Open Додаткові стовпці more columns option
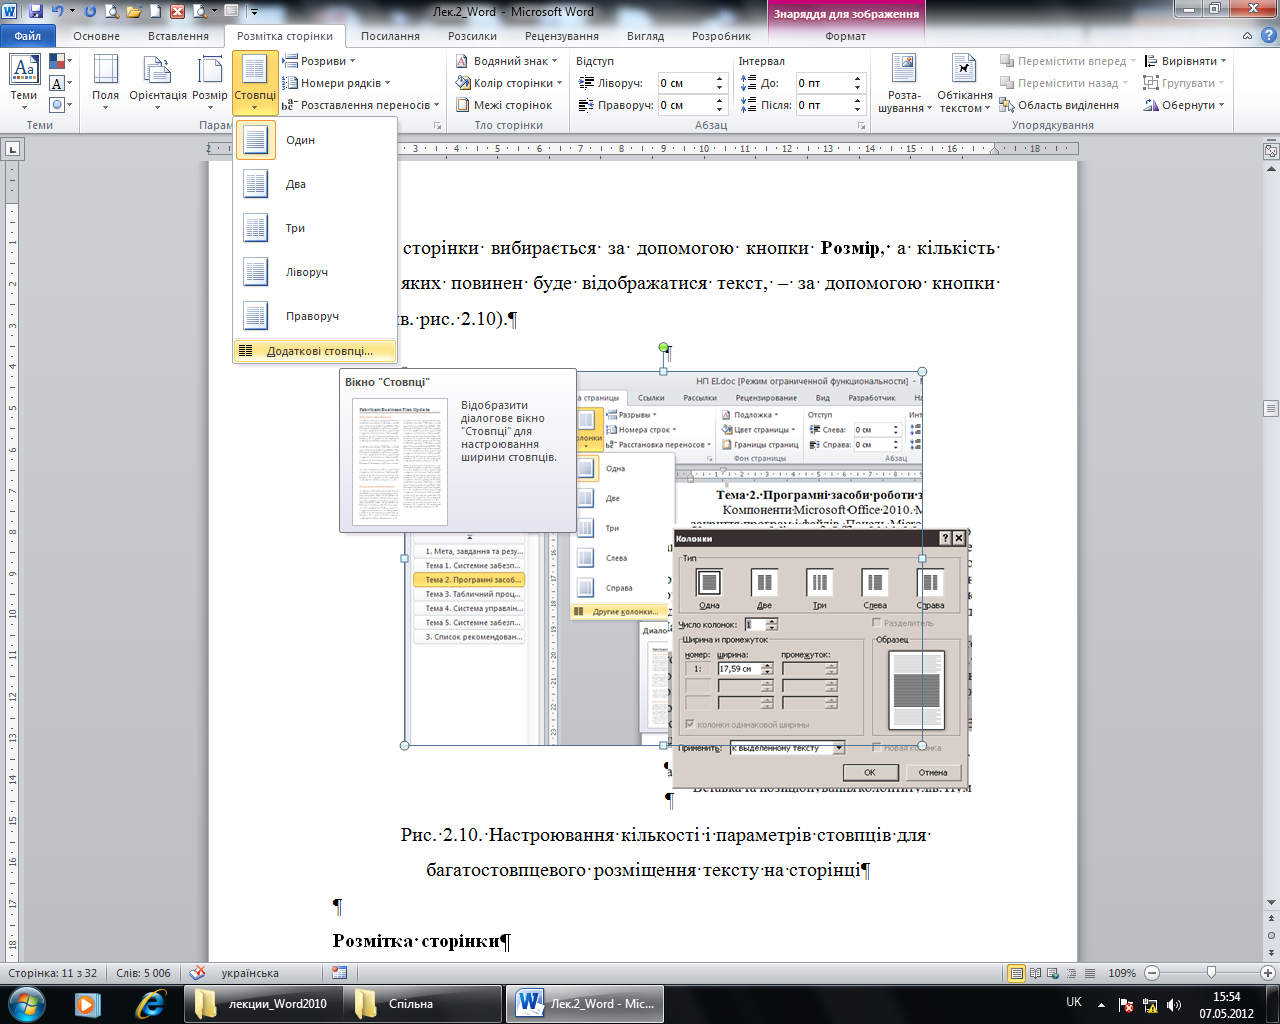 [x=315, y=351]
